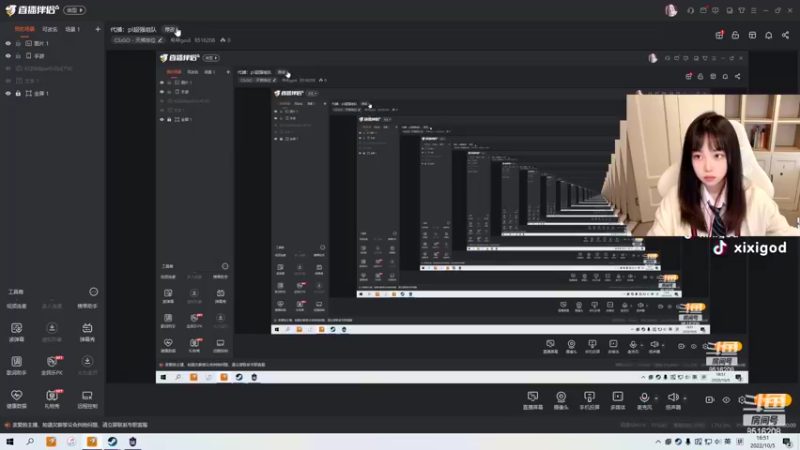Open Windows taskbar search
This screenshot has height=450, width=800.
click(x=30, y=441)
